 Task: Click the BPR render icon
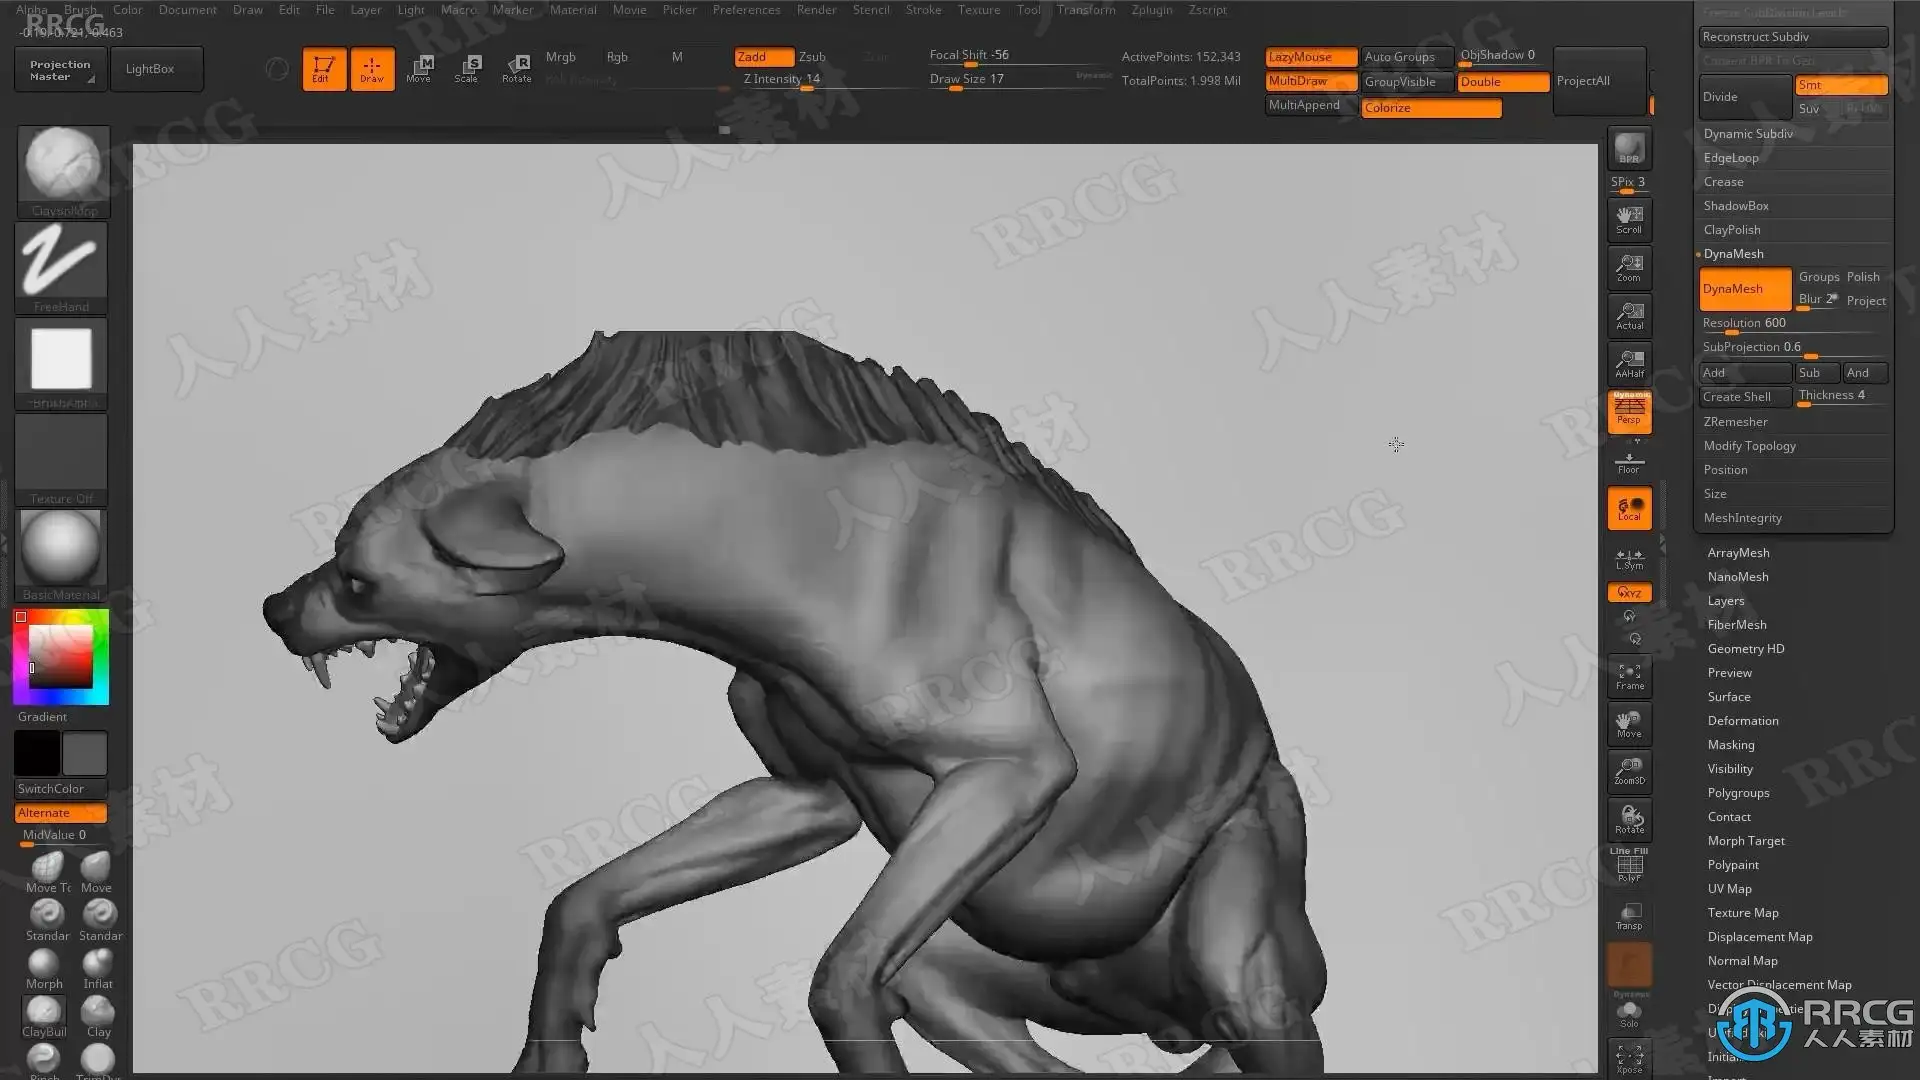[1629, 148]
